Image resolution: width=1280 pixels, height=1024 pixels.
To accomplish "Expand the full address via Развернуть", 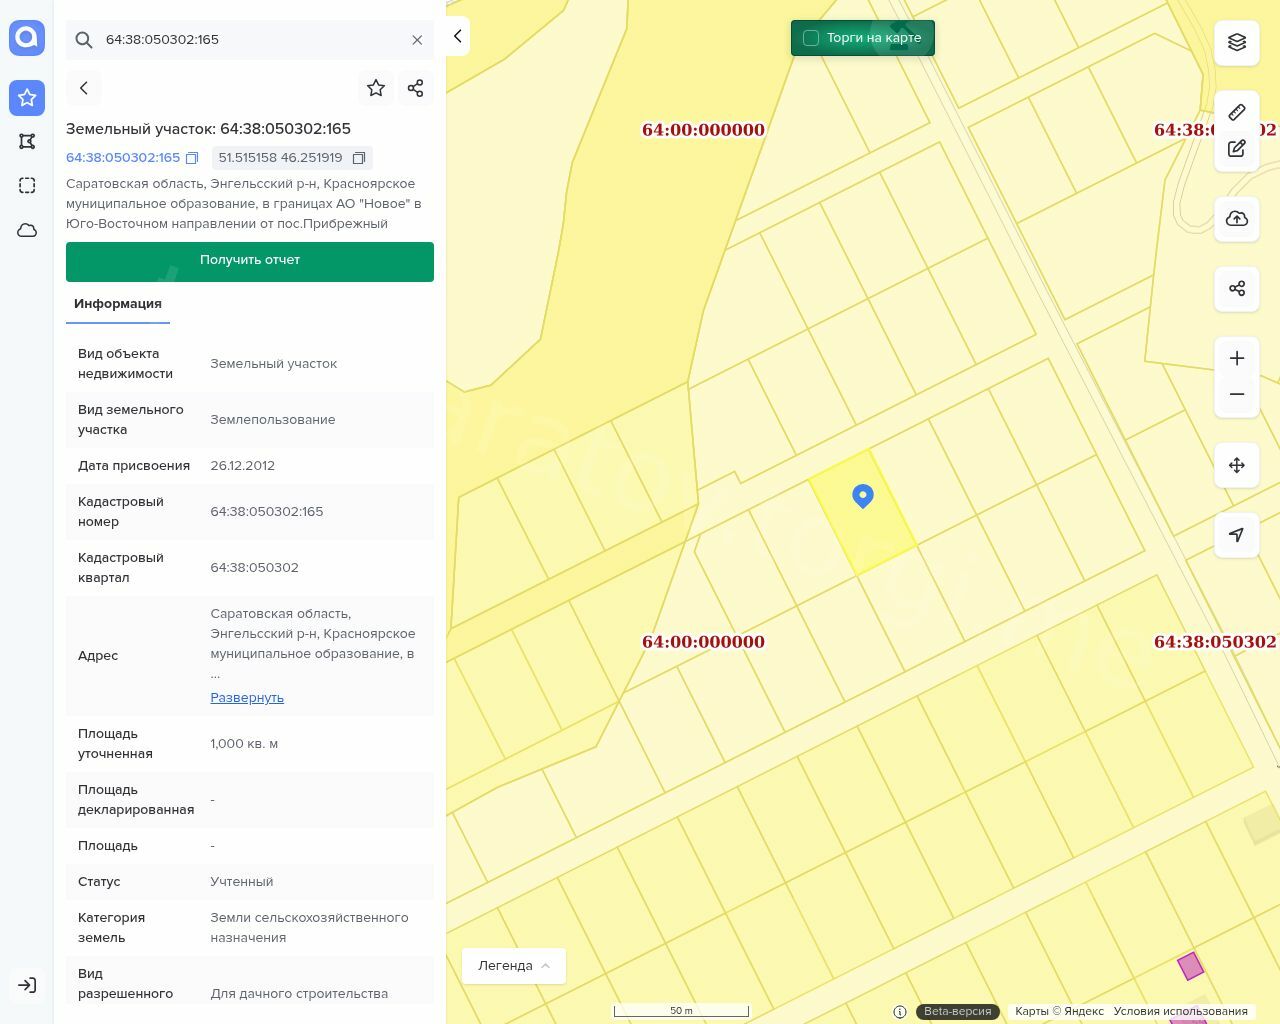I will [247, 698].
